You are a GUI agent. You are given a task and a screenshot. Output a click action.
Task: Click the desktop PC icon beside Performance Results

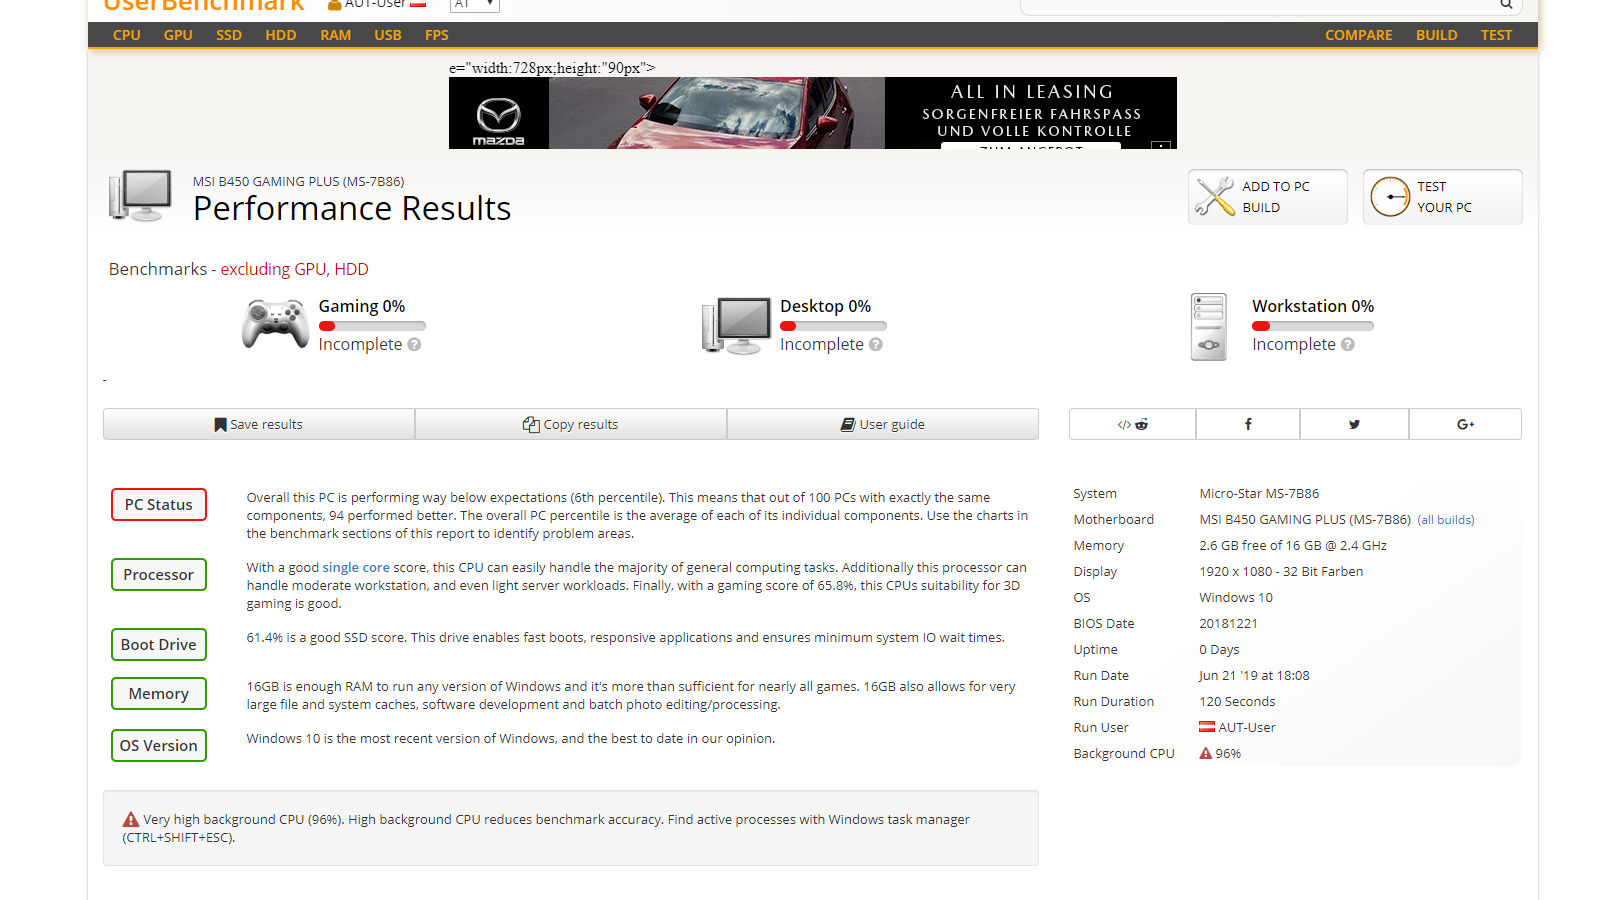point(141,196)
